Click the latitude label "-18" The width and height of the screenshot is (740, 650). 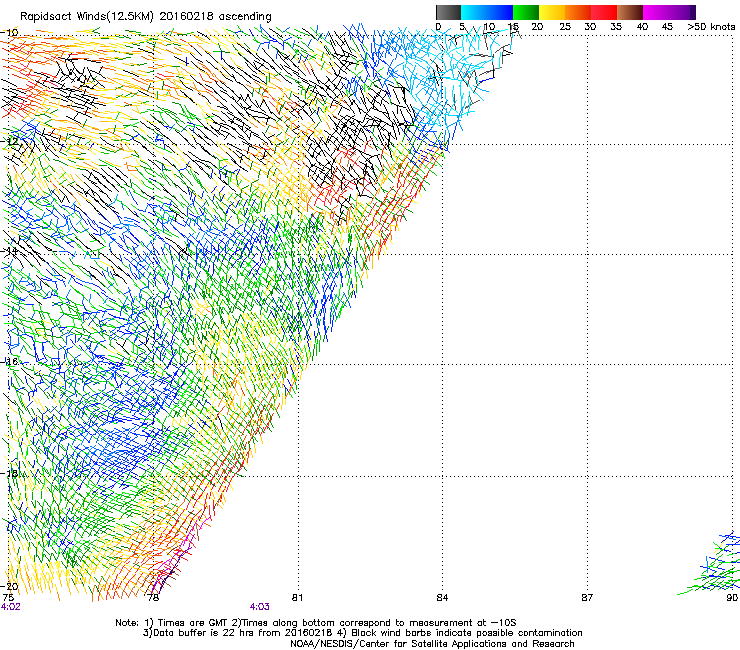(10, 473)
